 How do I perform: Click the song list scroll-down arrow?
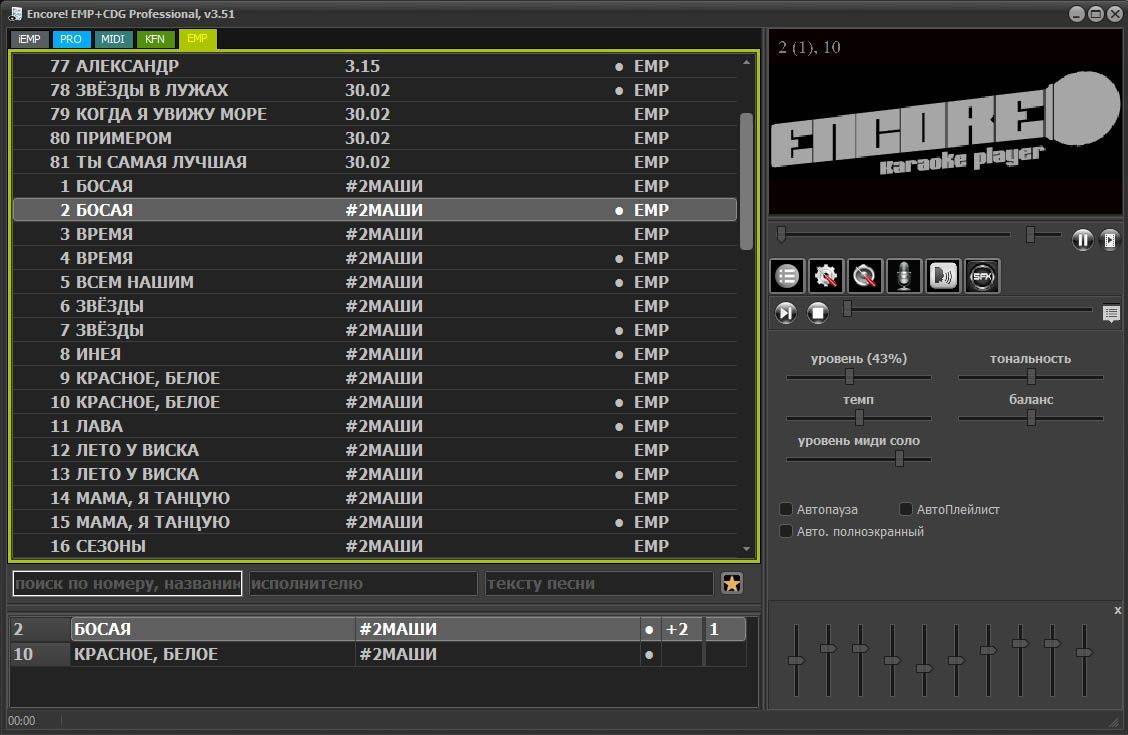click(x=746, y=549)
